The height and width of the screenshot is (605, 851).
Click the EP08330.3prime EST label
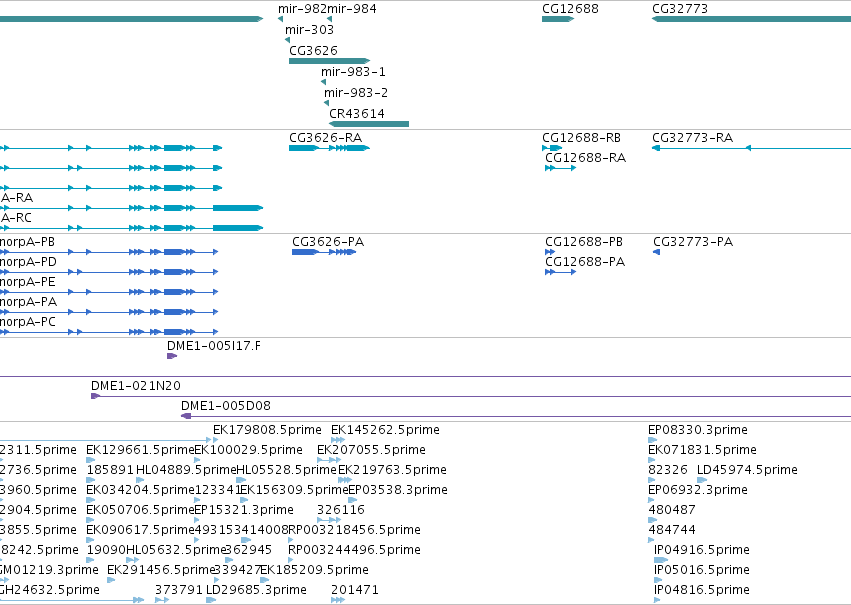tap(698, 430)
